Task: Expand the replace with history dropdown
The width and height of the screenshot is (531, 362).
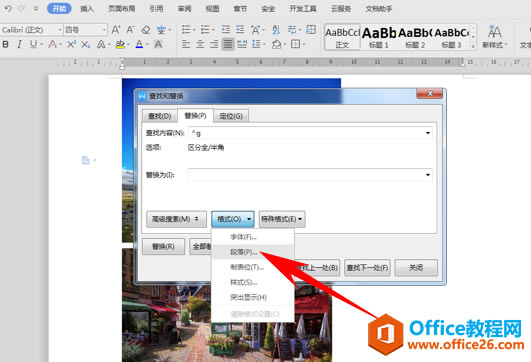Action: (428, 175)
